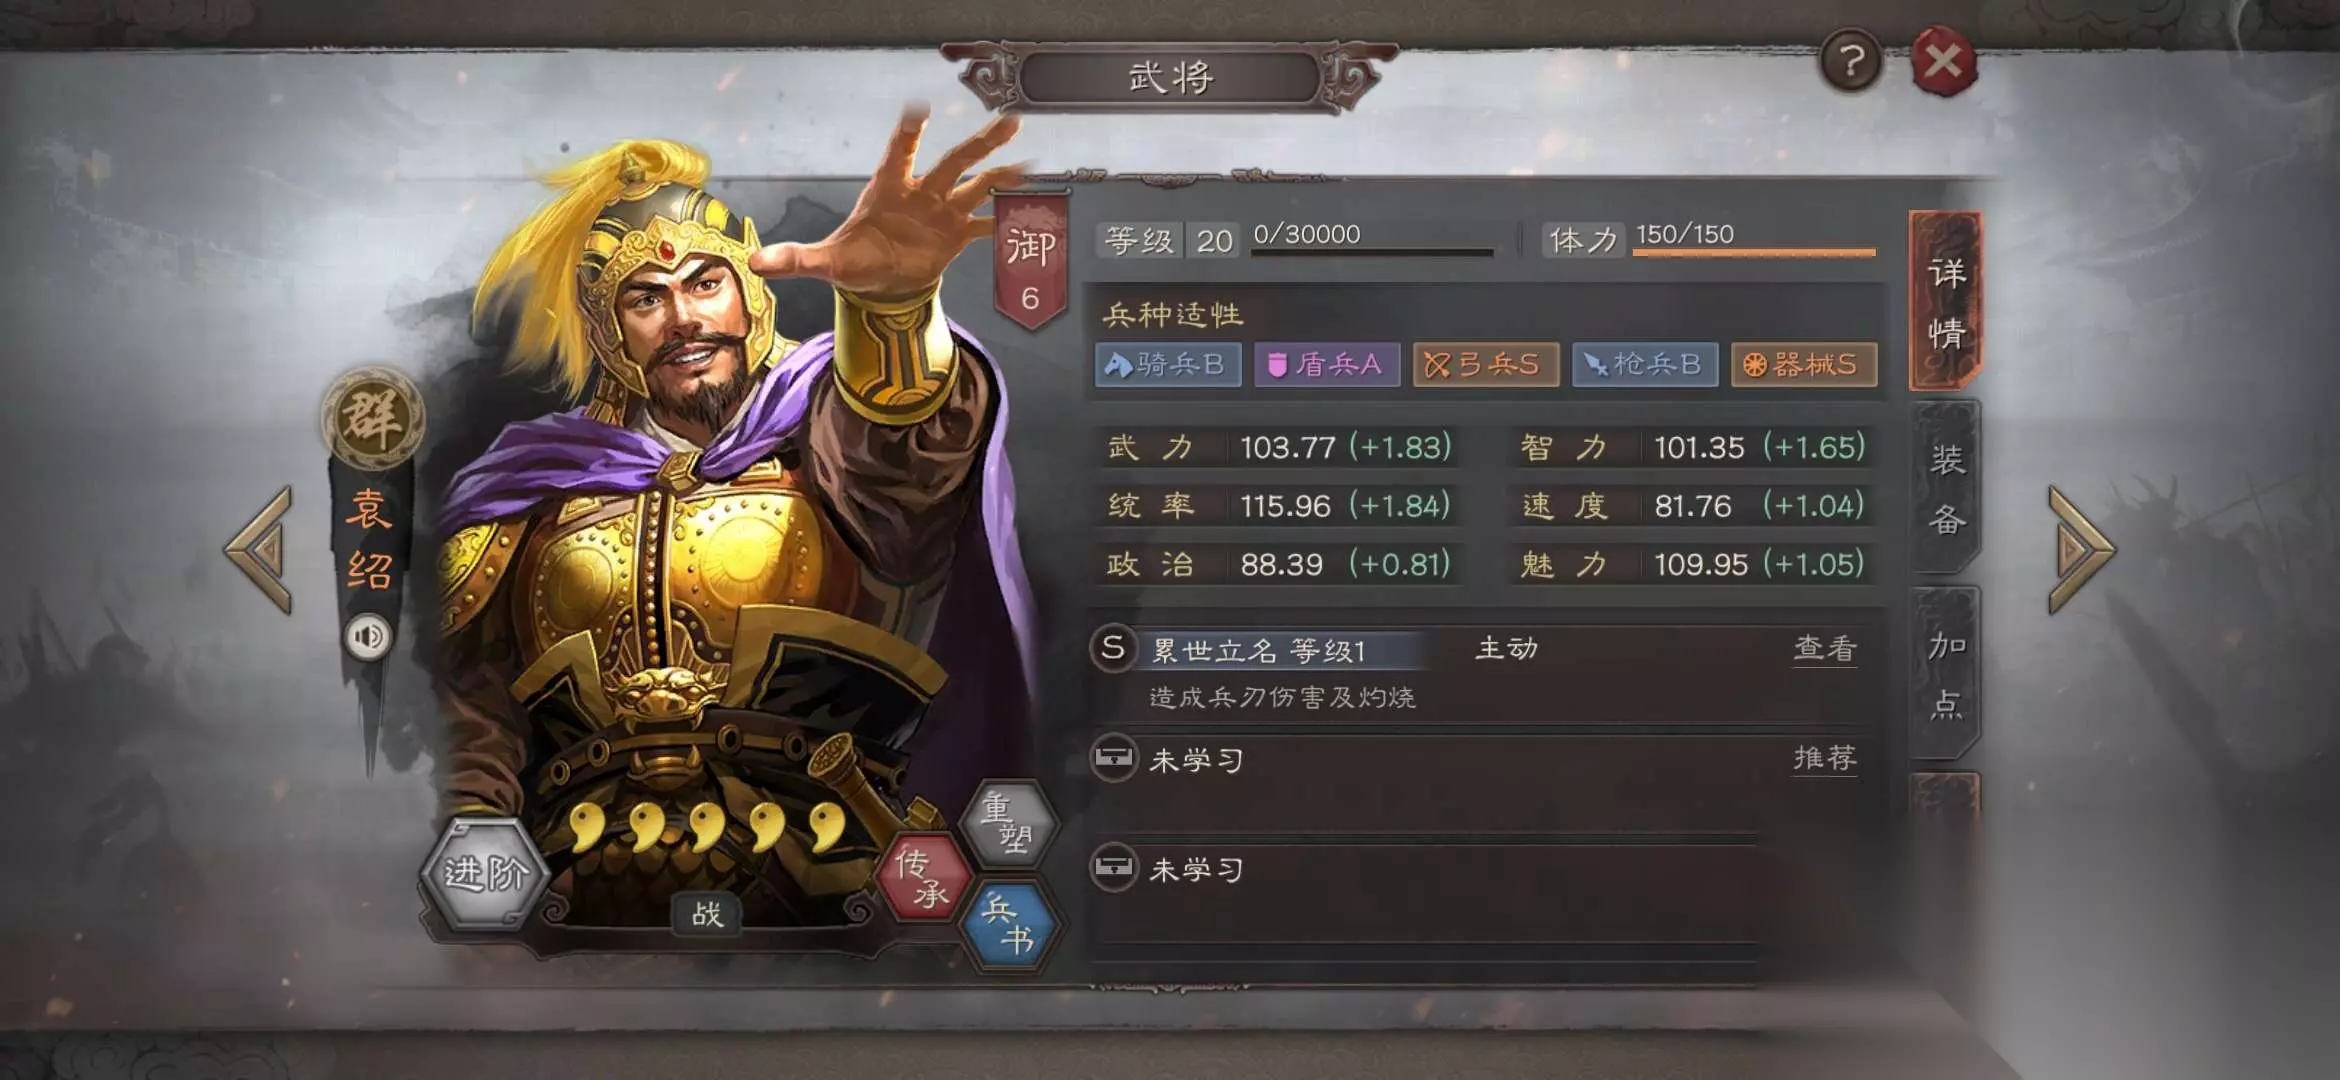2340x1080 pixels.
Task: Tap the 体力 150/150 stamina bar
Action: 1754,240
